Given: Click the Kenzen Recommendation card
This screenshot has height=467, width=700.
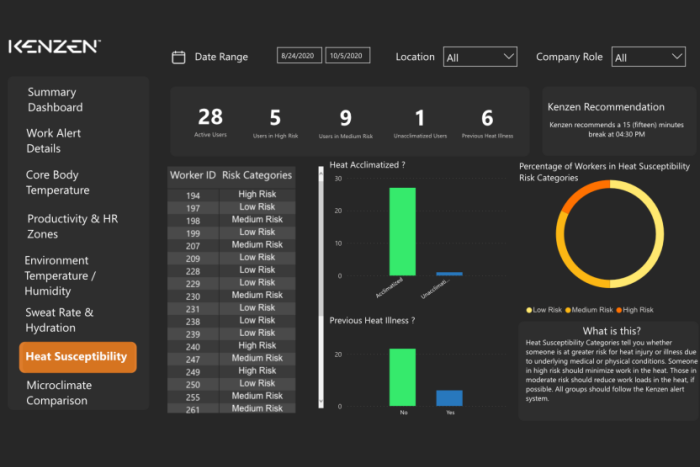Looking at the screenshot, I should pyautogui.click(x=619, y=121).
